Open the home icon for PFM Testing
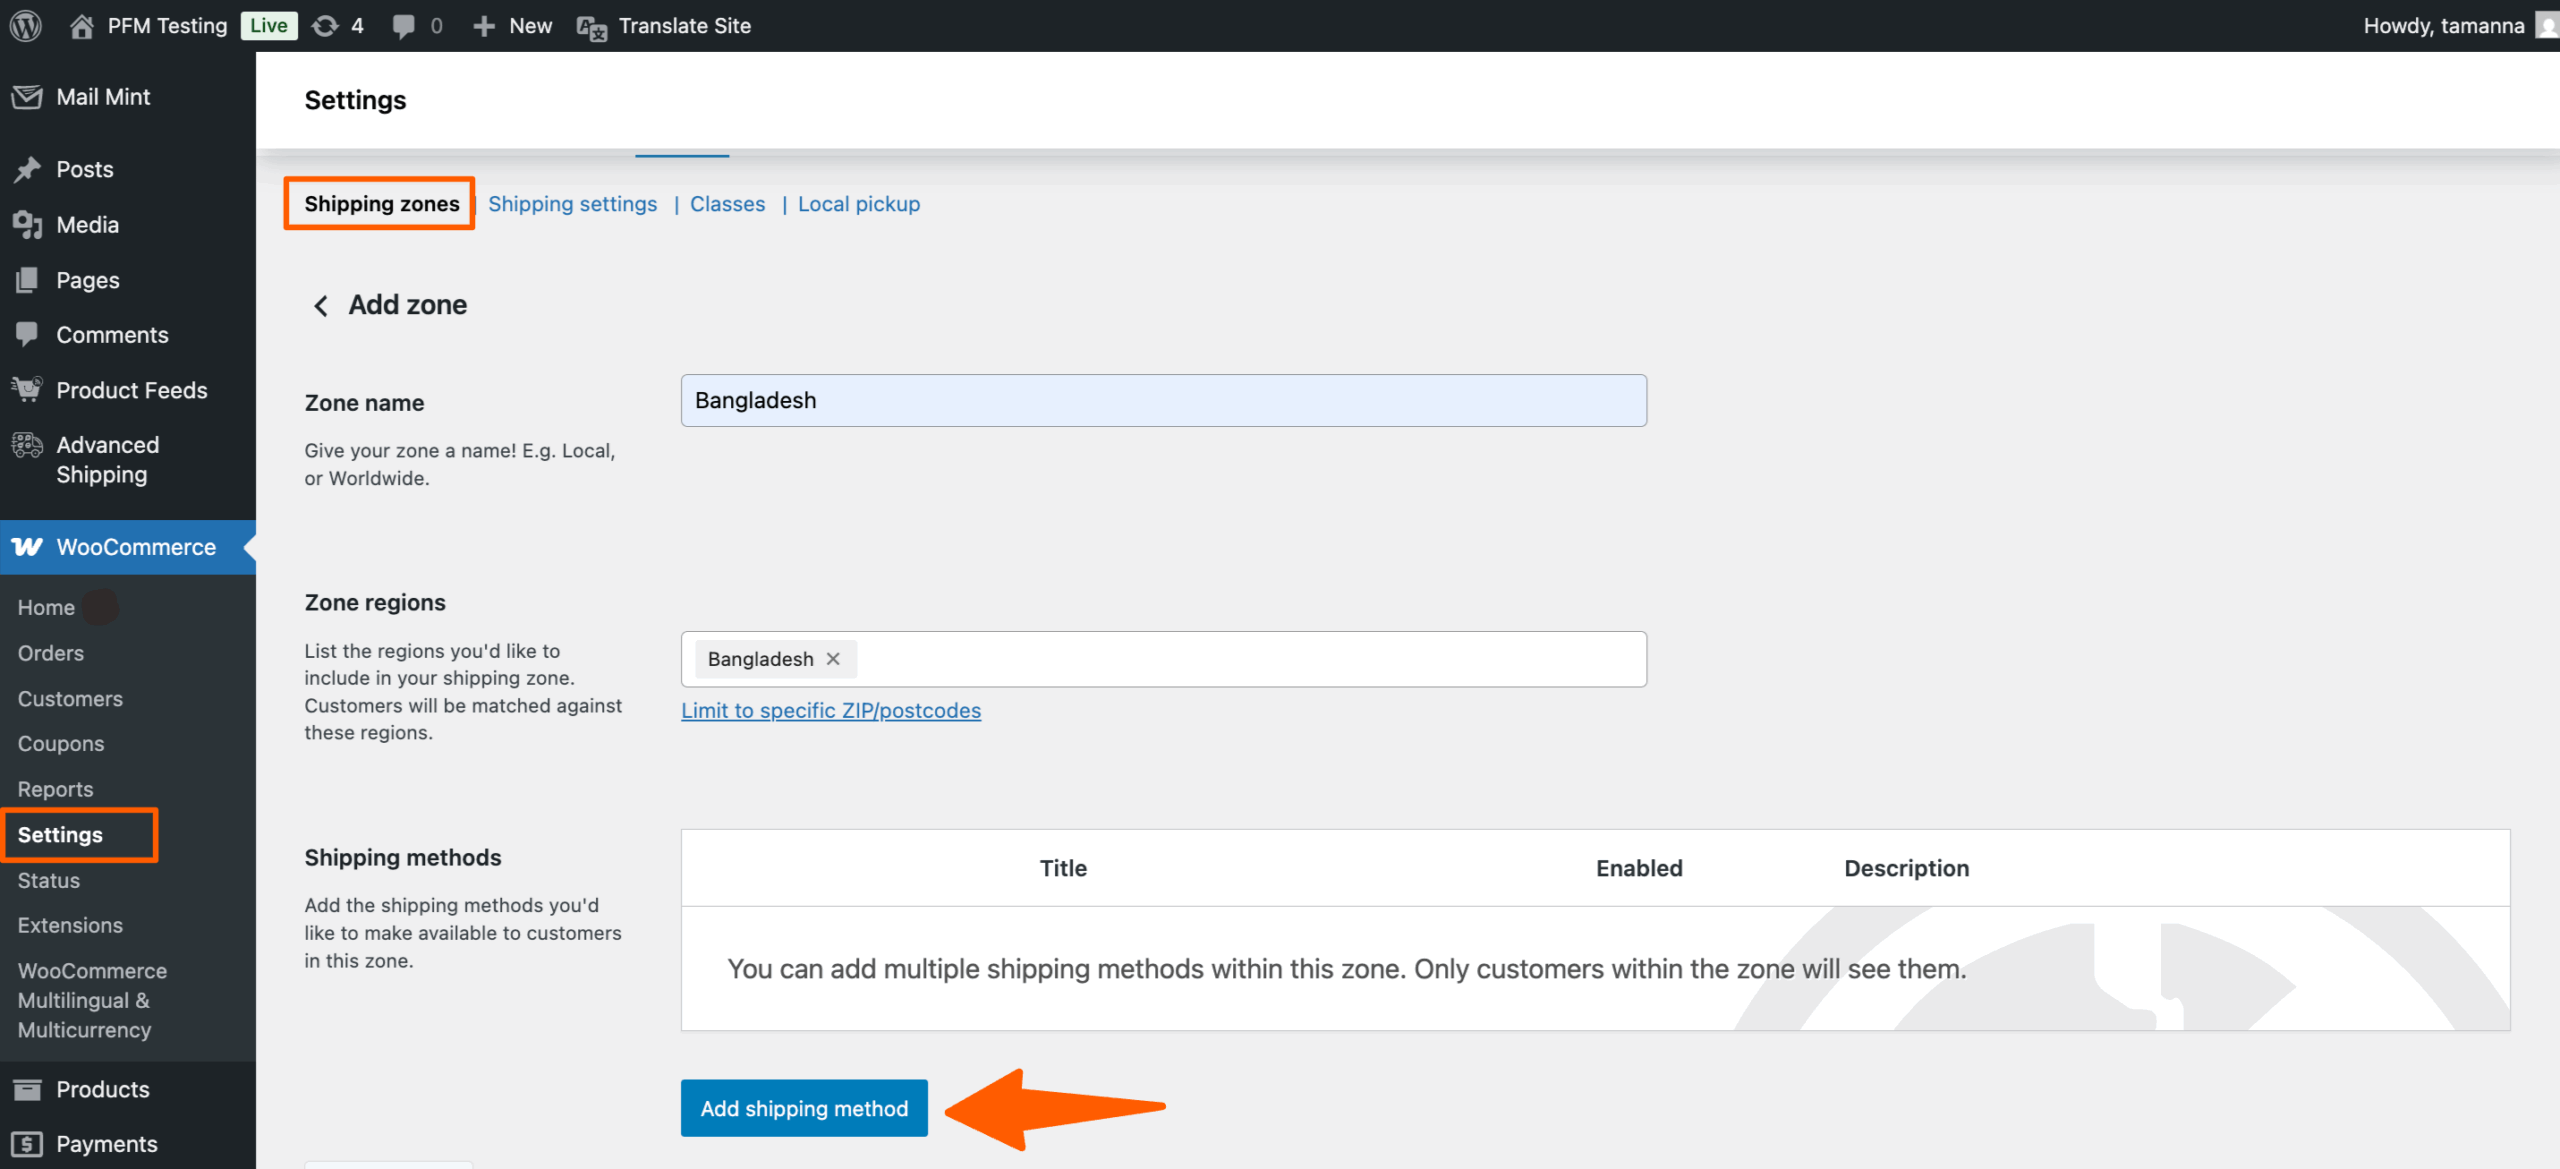This screenshot has width=2560, height=1169. [x=82, y=26]
